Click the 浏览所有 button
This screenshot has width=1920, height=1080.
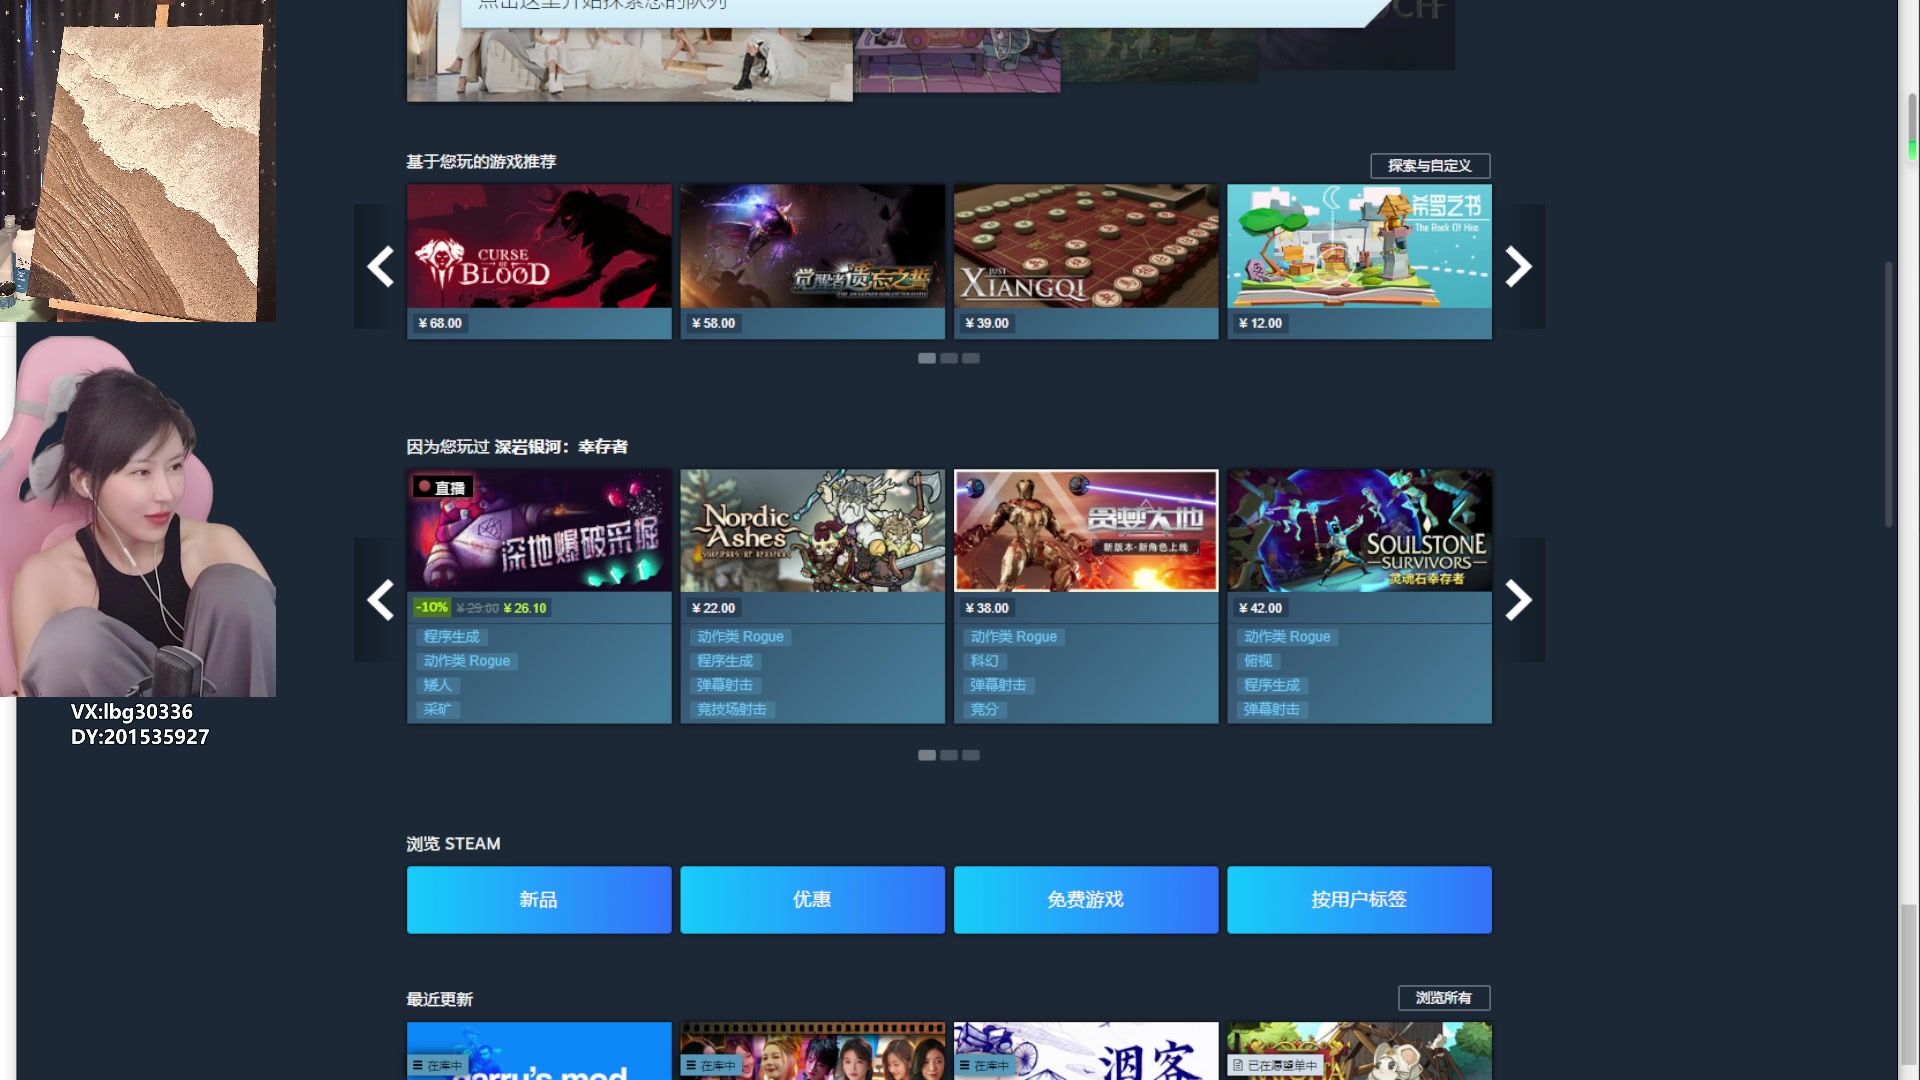pyautogui.click(x=1443, y=998)
